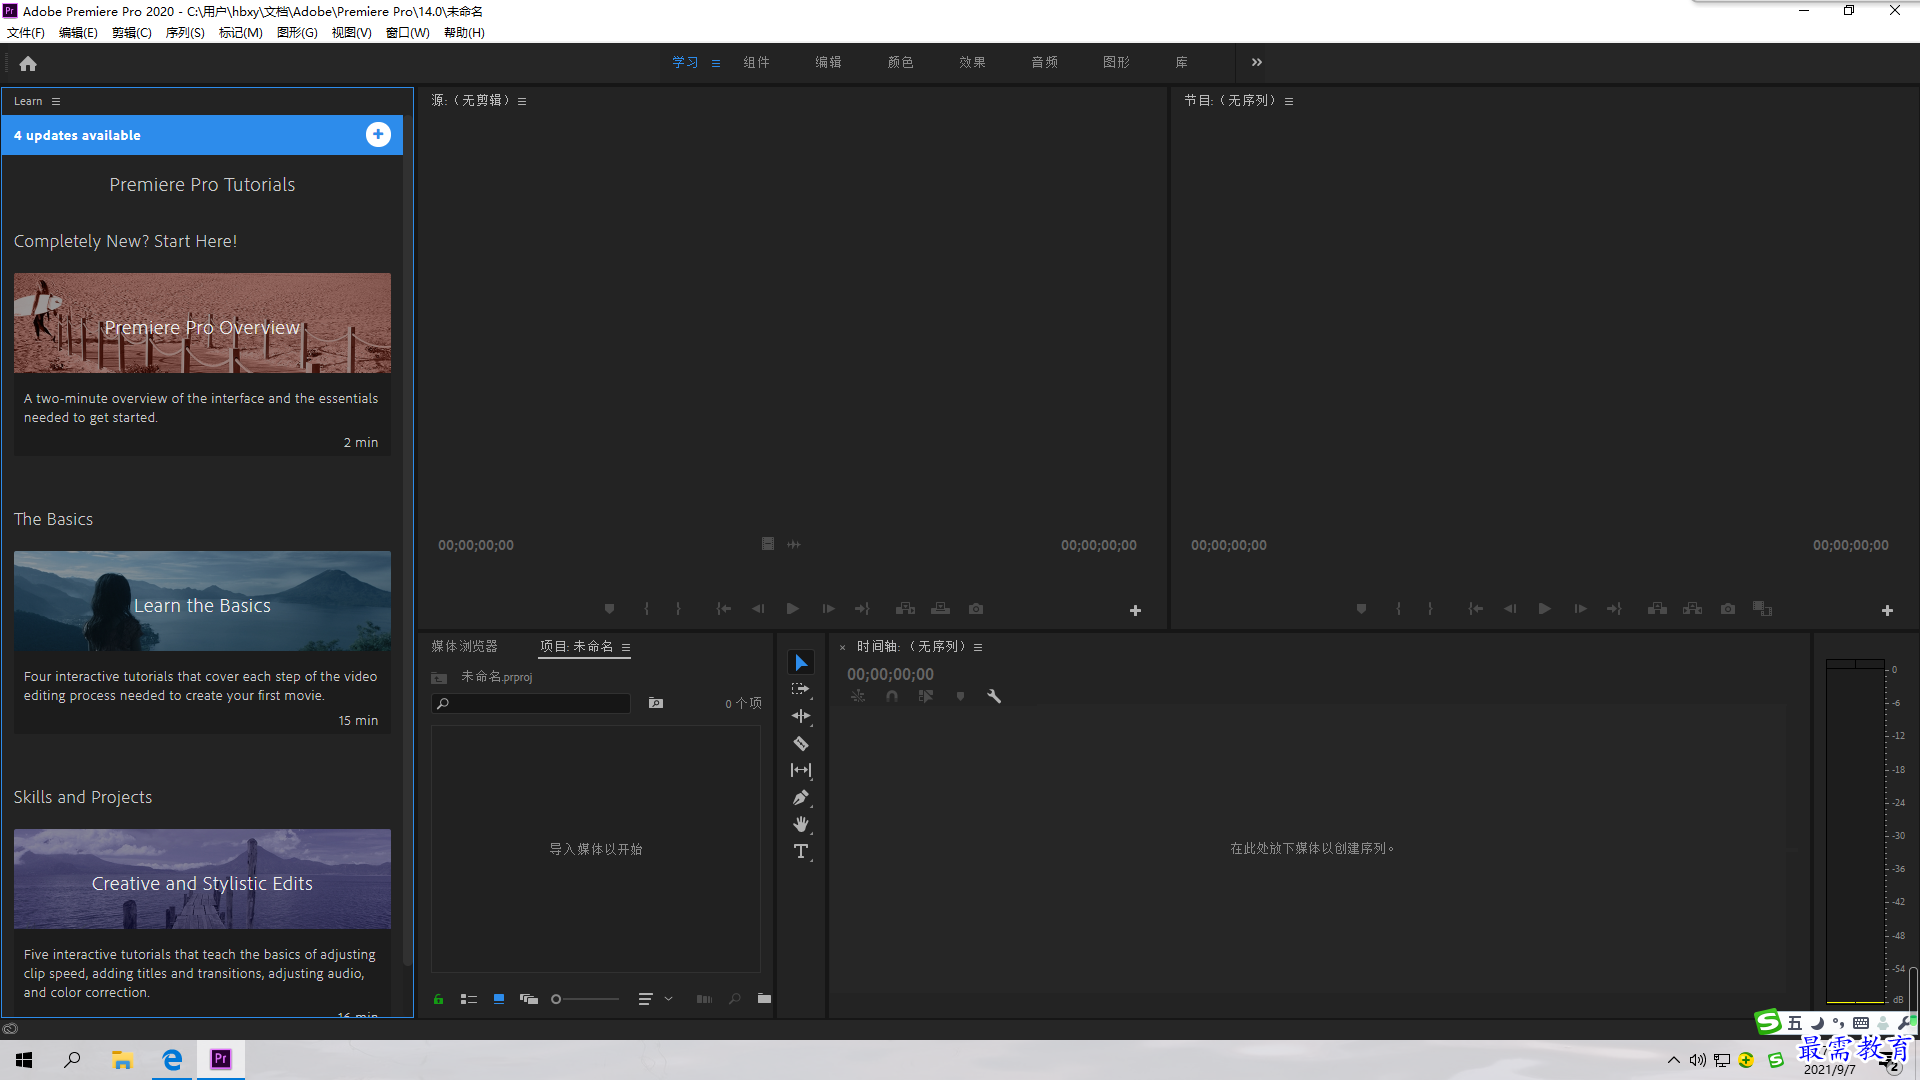The image size is (1920, 1080).
Task: Select the Hand tool
Action: pos(801,824)
